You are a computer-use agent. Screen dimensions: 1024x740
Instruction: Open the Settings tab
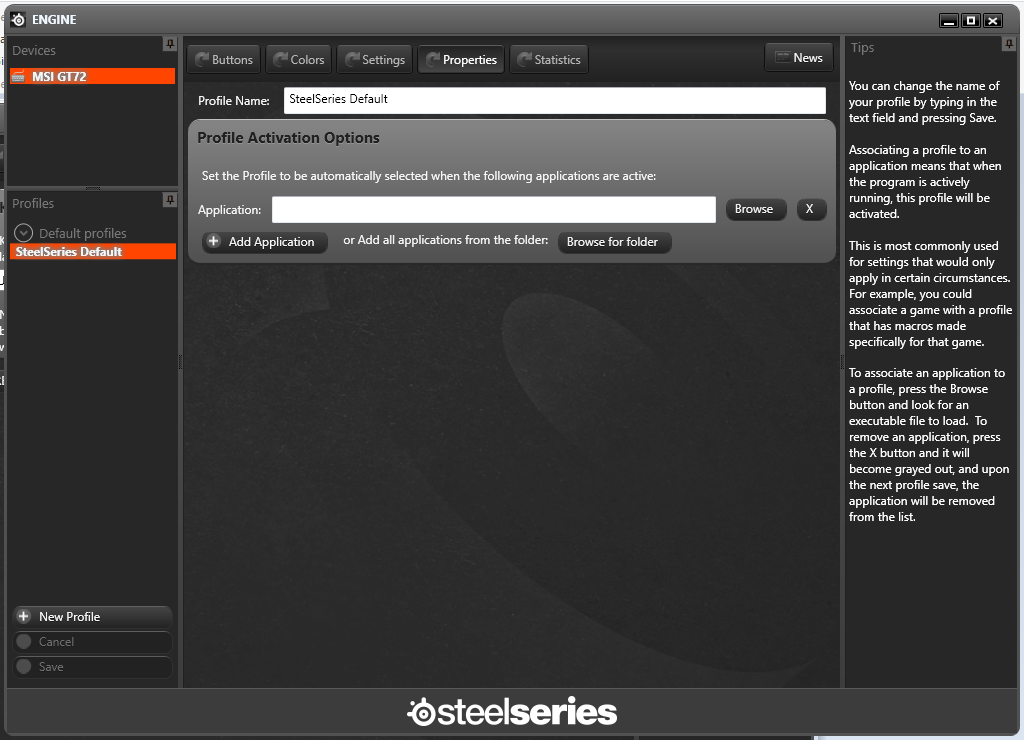coord(375,59)
